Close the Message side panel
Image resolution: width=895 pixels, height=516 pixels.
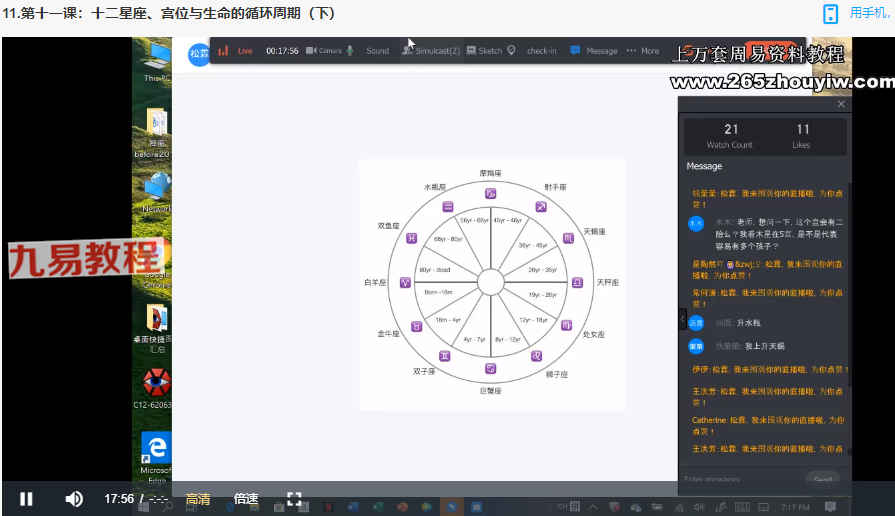click(841, 104)
